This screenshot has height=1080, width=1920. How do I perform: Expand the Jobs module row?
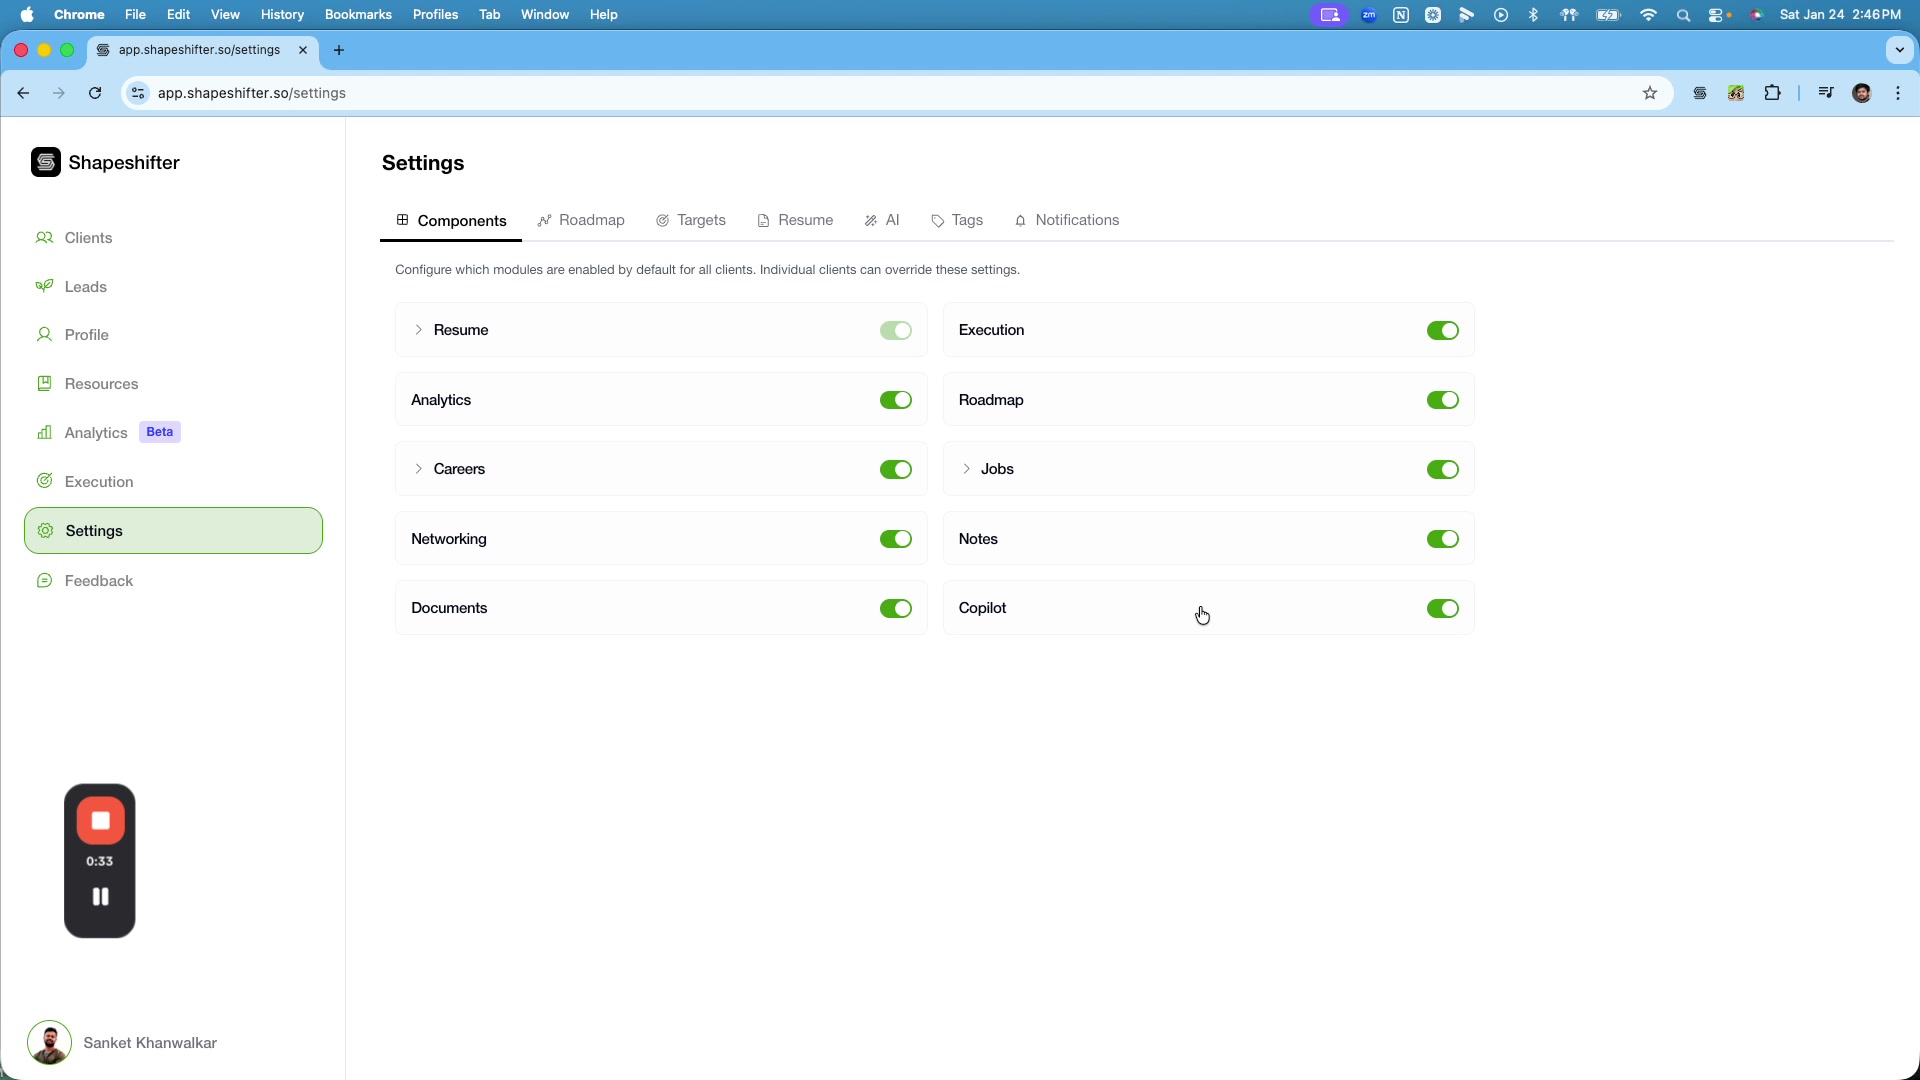(x=967, y=469)
